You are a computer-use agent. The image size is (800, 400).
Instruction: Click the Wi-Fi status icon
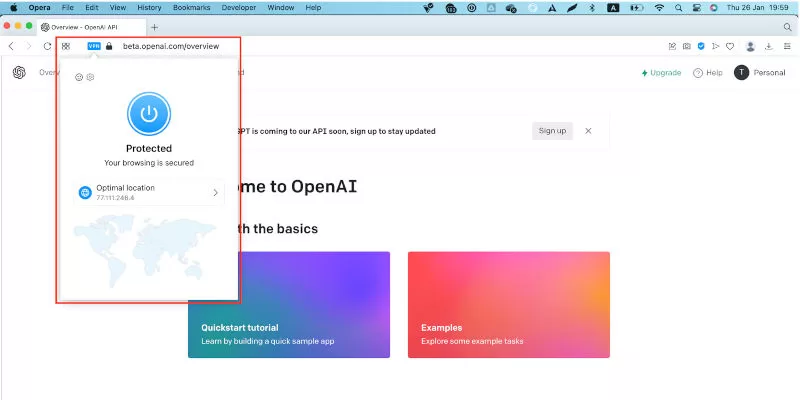click(659, 8)
